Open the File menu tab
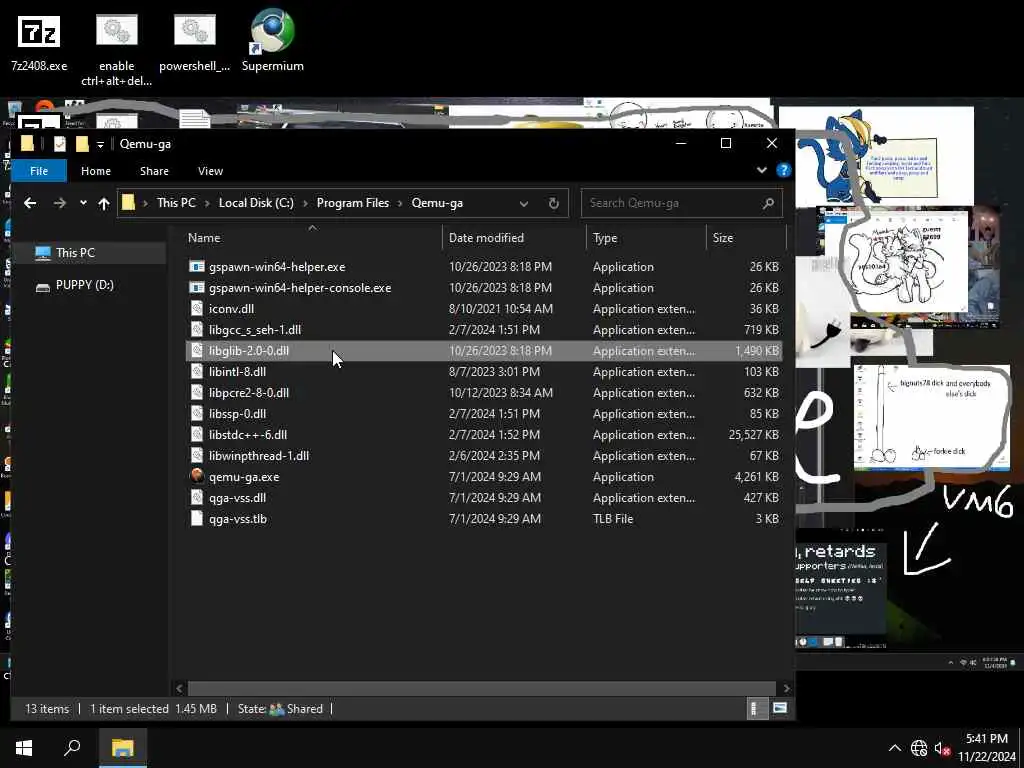Screen dimensions: 1024x768 coord(39,171)
